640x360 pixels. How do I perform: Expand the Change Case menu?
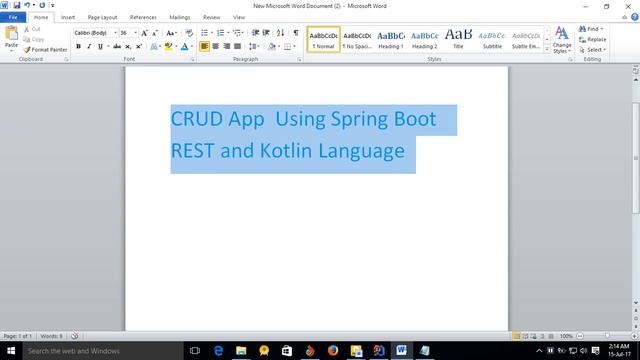click(x=171, y=33)
